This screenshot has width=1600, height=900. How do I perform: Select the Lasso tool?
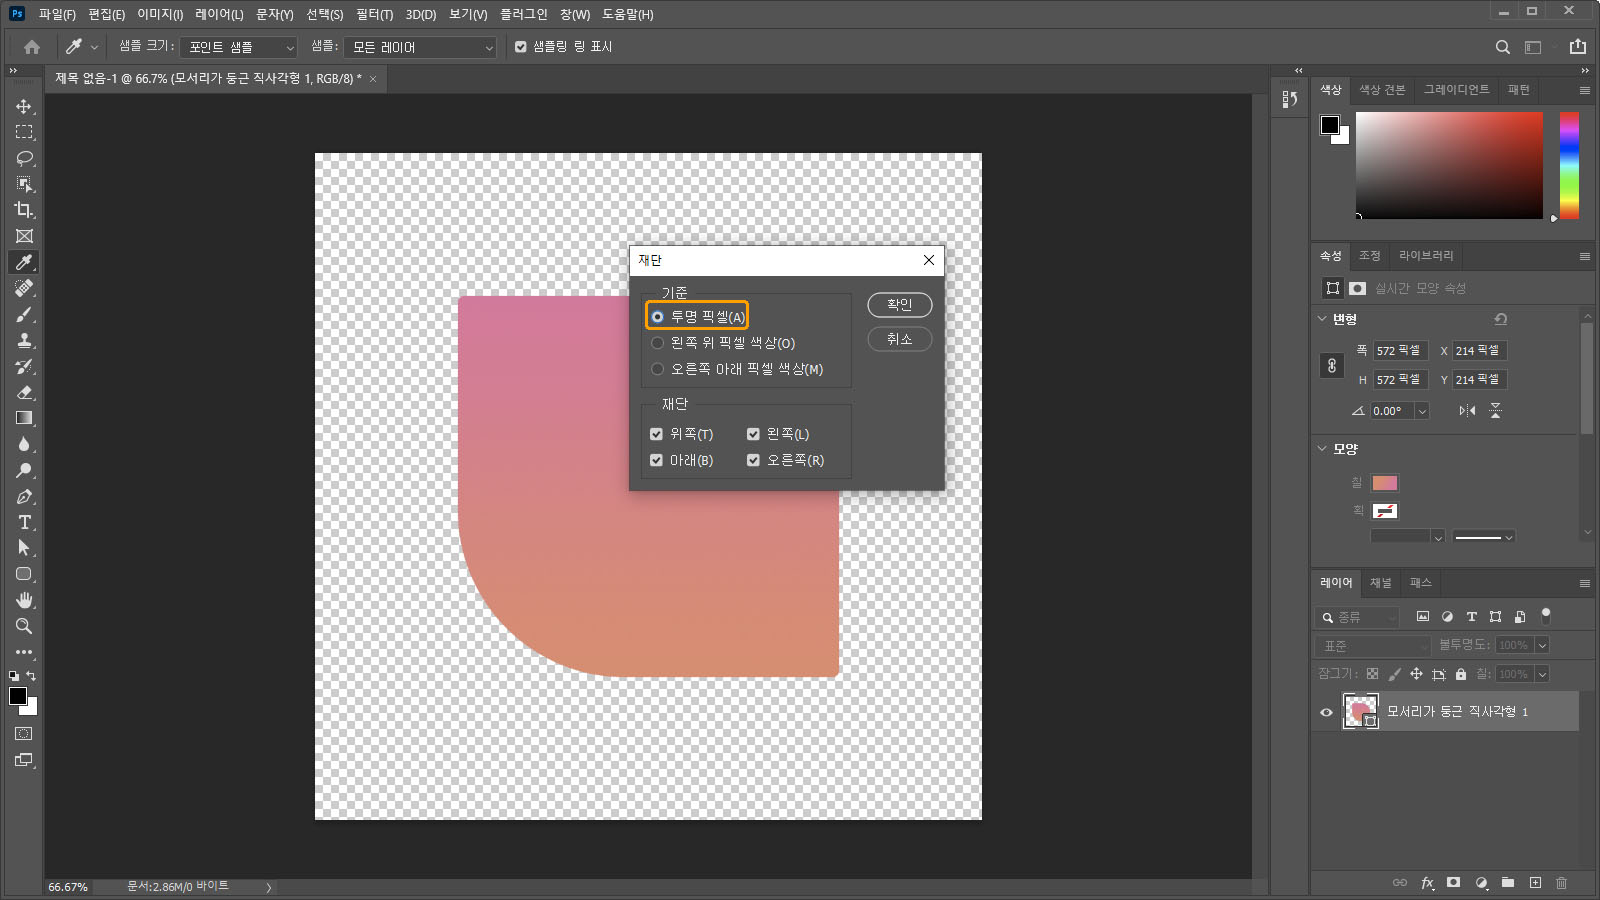tap(24, 158)
